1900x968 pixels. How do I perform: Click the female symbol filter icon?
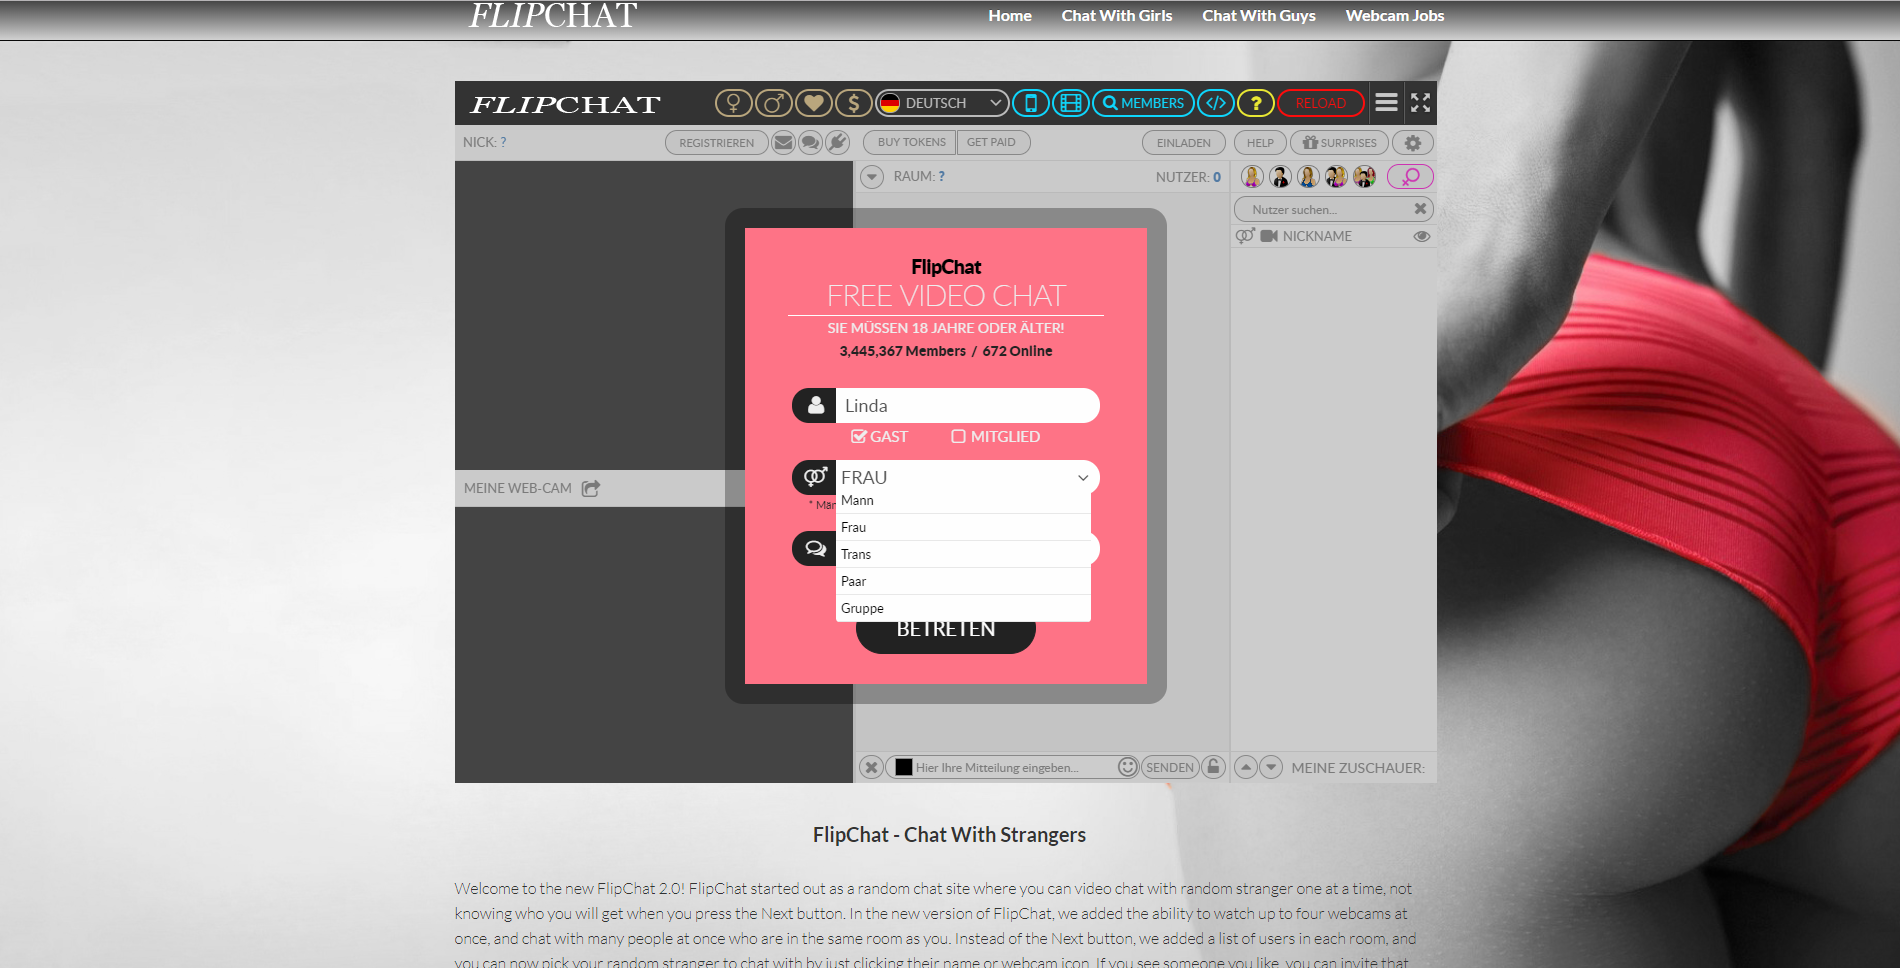733,103
